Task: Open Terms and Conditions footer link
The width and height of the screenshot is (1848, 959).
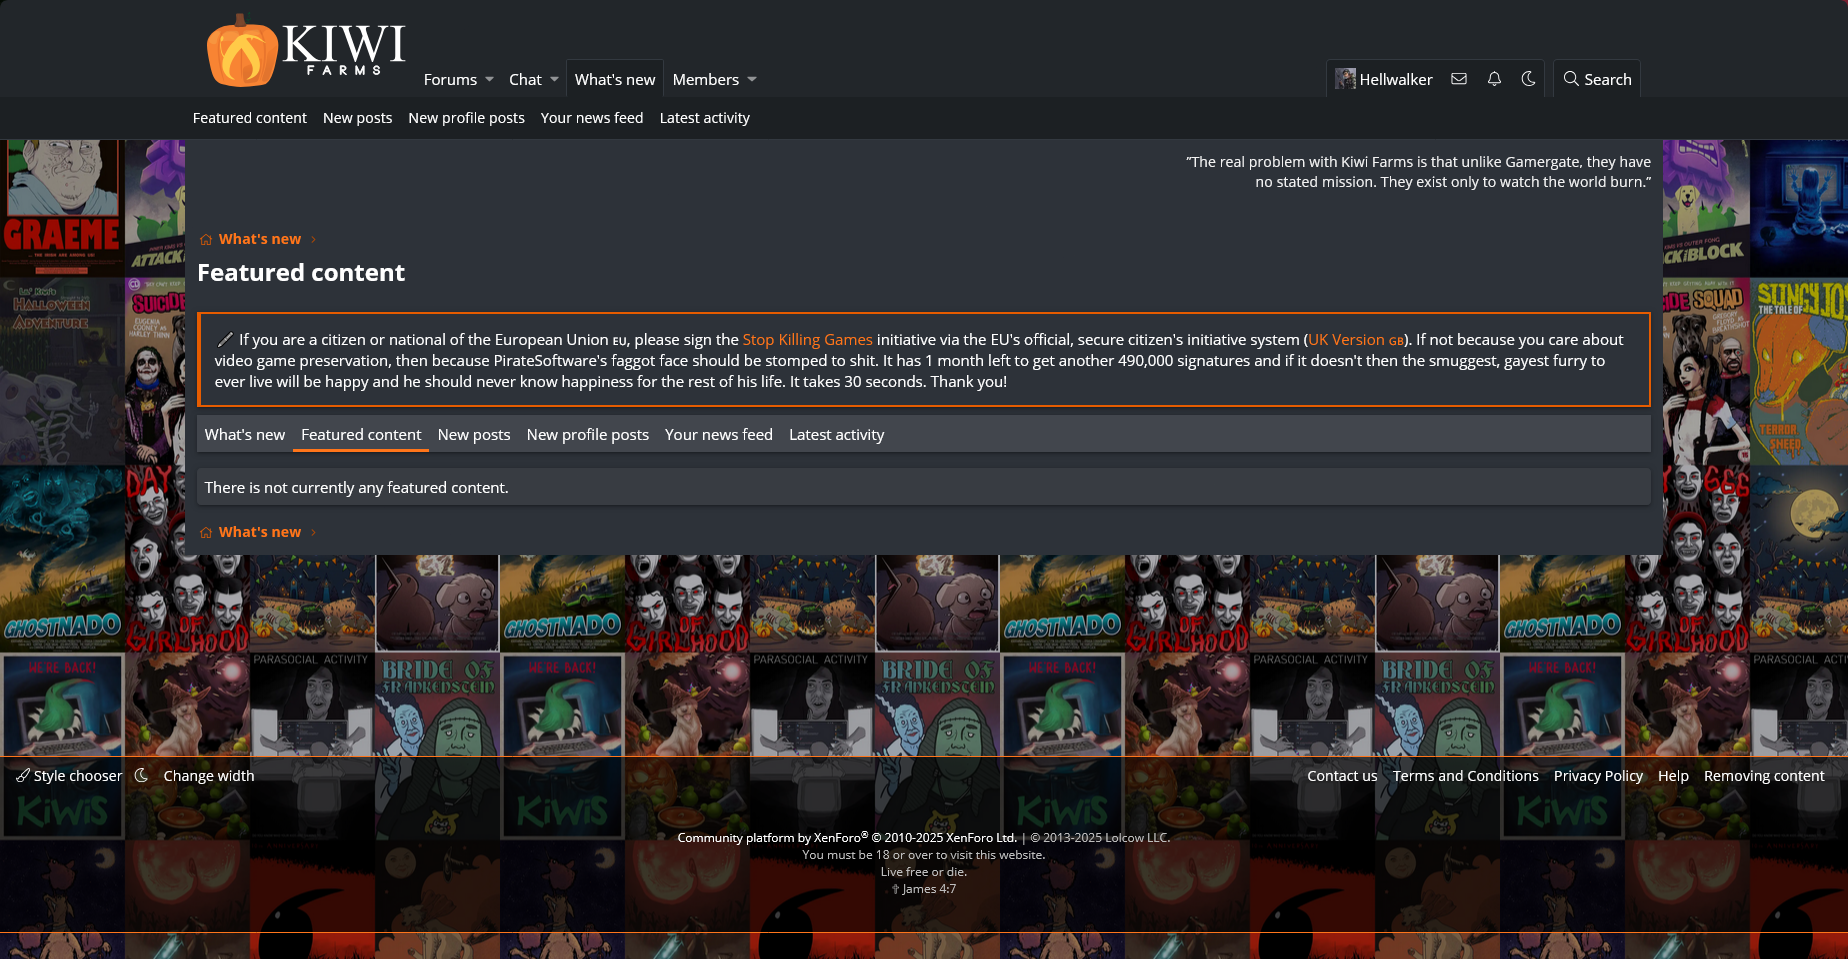Action: [x=1466, y=776]
